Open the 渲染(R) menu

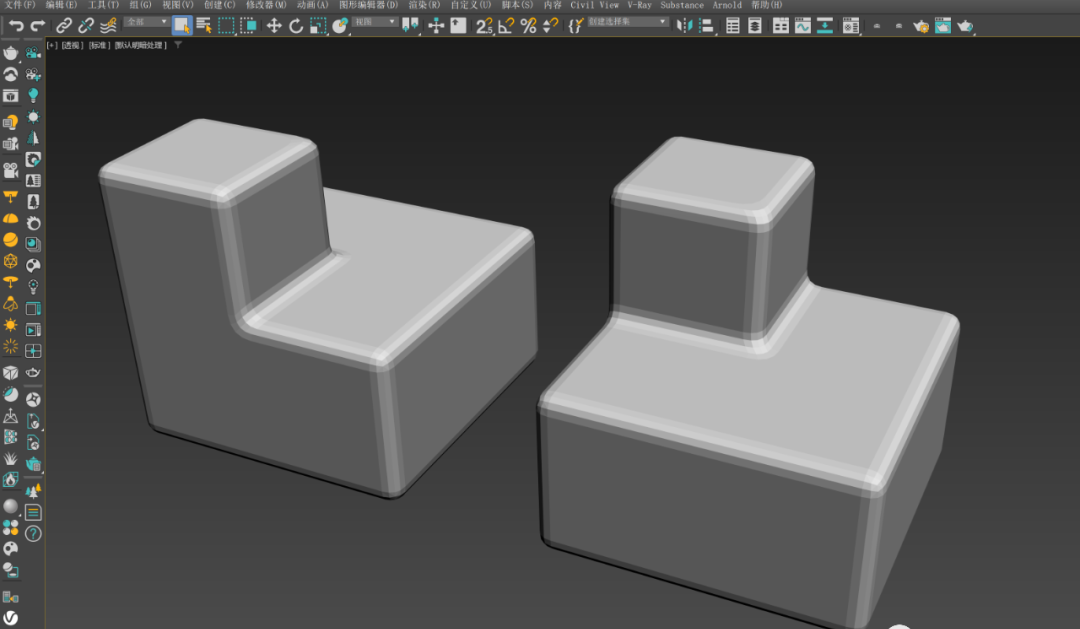pos(424,5)
